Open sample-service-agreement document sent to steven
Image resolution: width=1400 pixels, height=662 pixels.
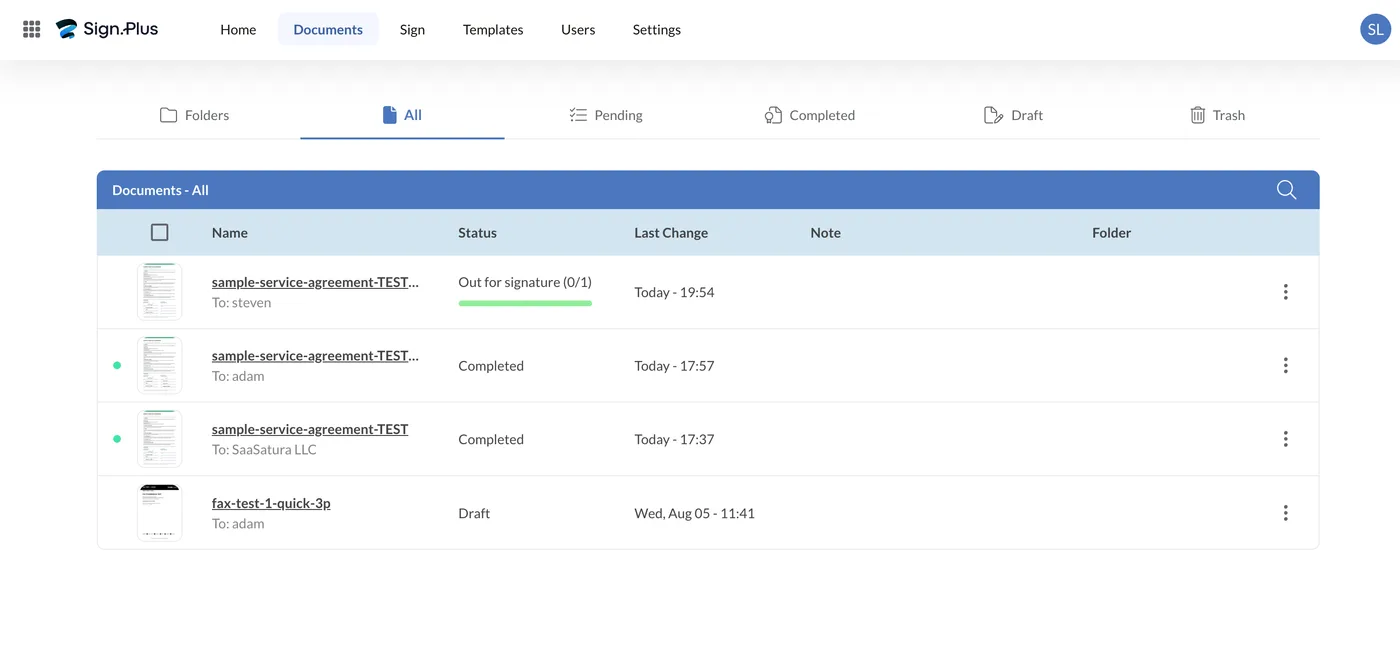click(x=315, y=282)
